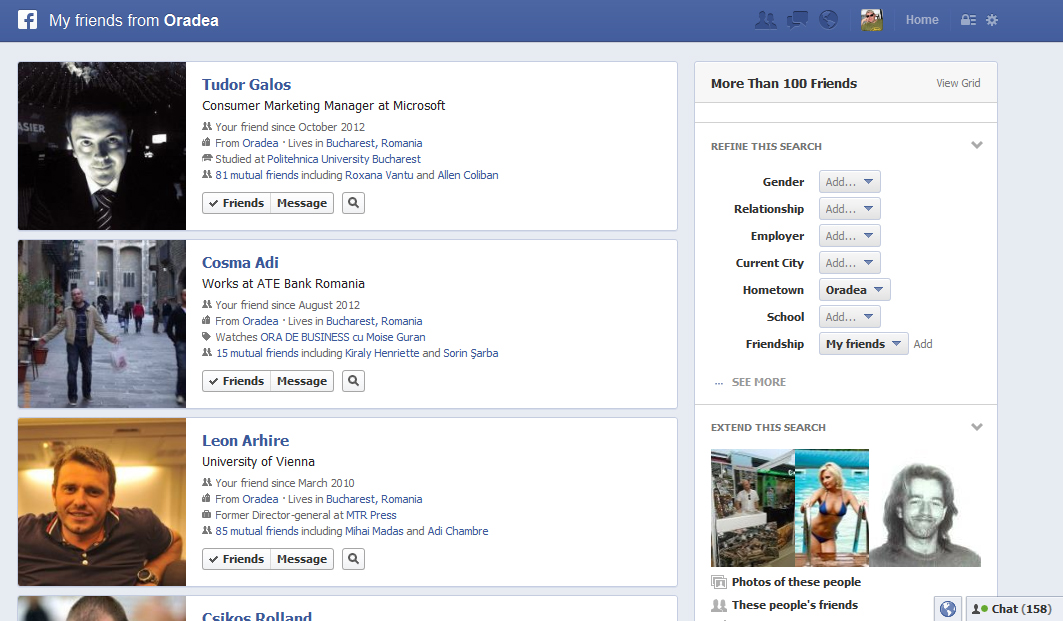The height and width of the screenshot is (621, 1063).
Task: Collapse the Refine This Search section
Action: [x=977, y=146]
